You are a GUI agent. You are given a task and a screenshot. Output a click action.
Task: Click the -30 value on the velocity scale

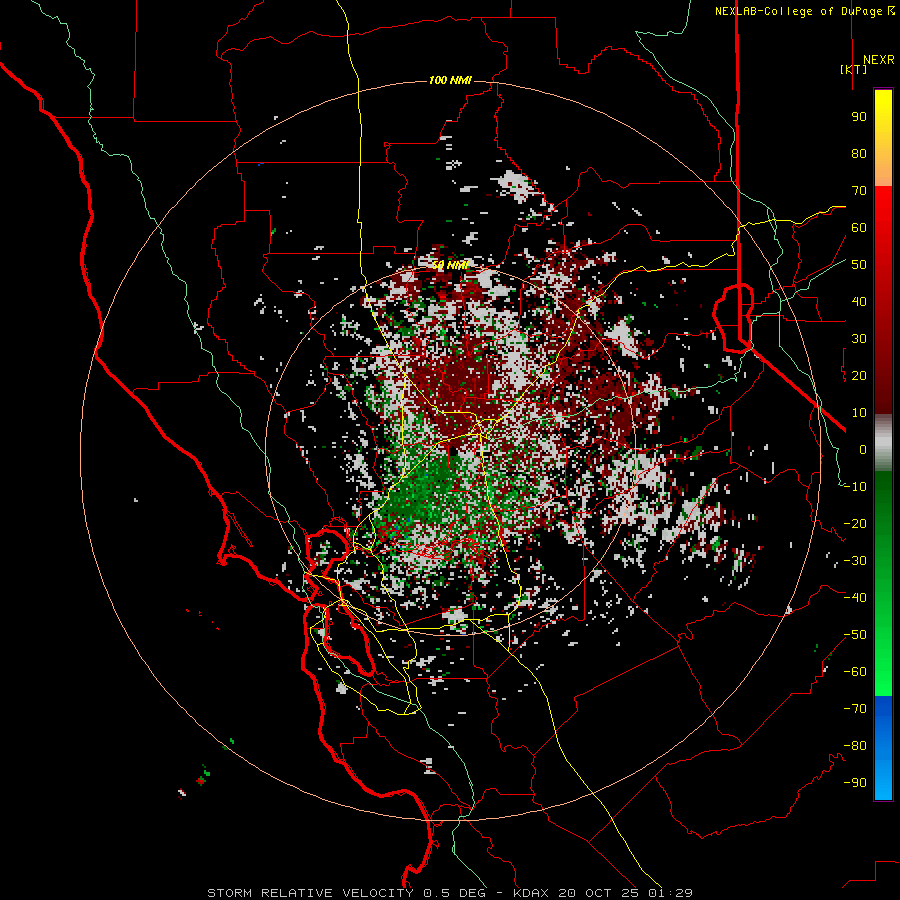pyautogui.click(x=855, y=561)
